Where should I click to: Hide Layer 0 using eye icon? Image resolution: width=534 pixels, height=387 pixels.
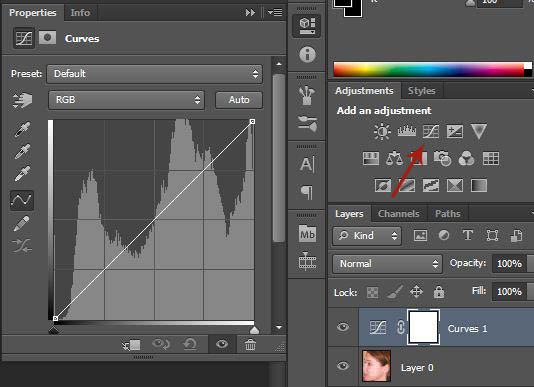343,366
